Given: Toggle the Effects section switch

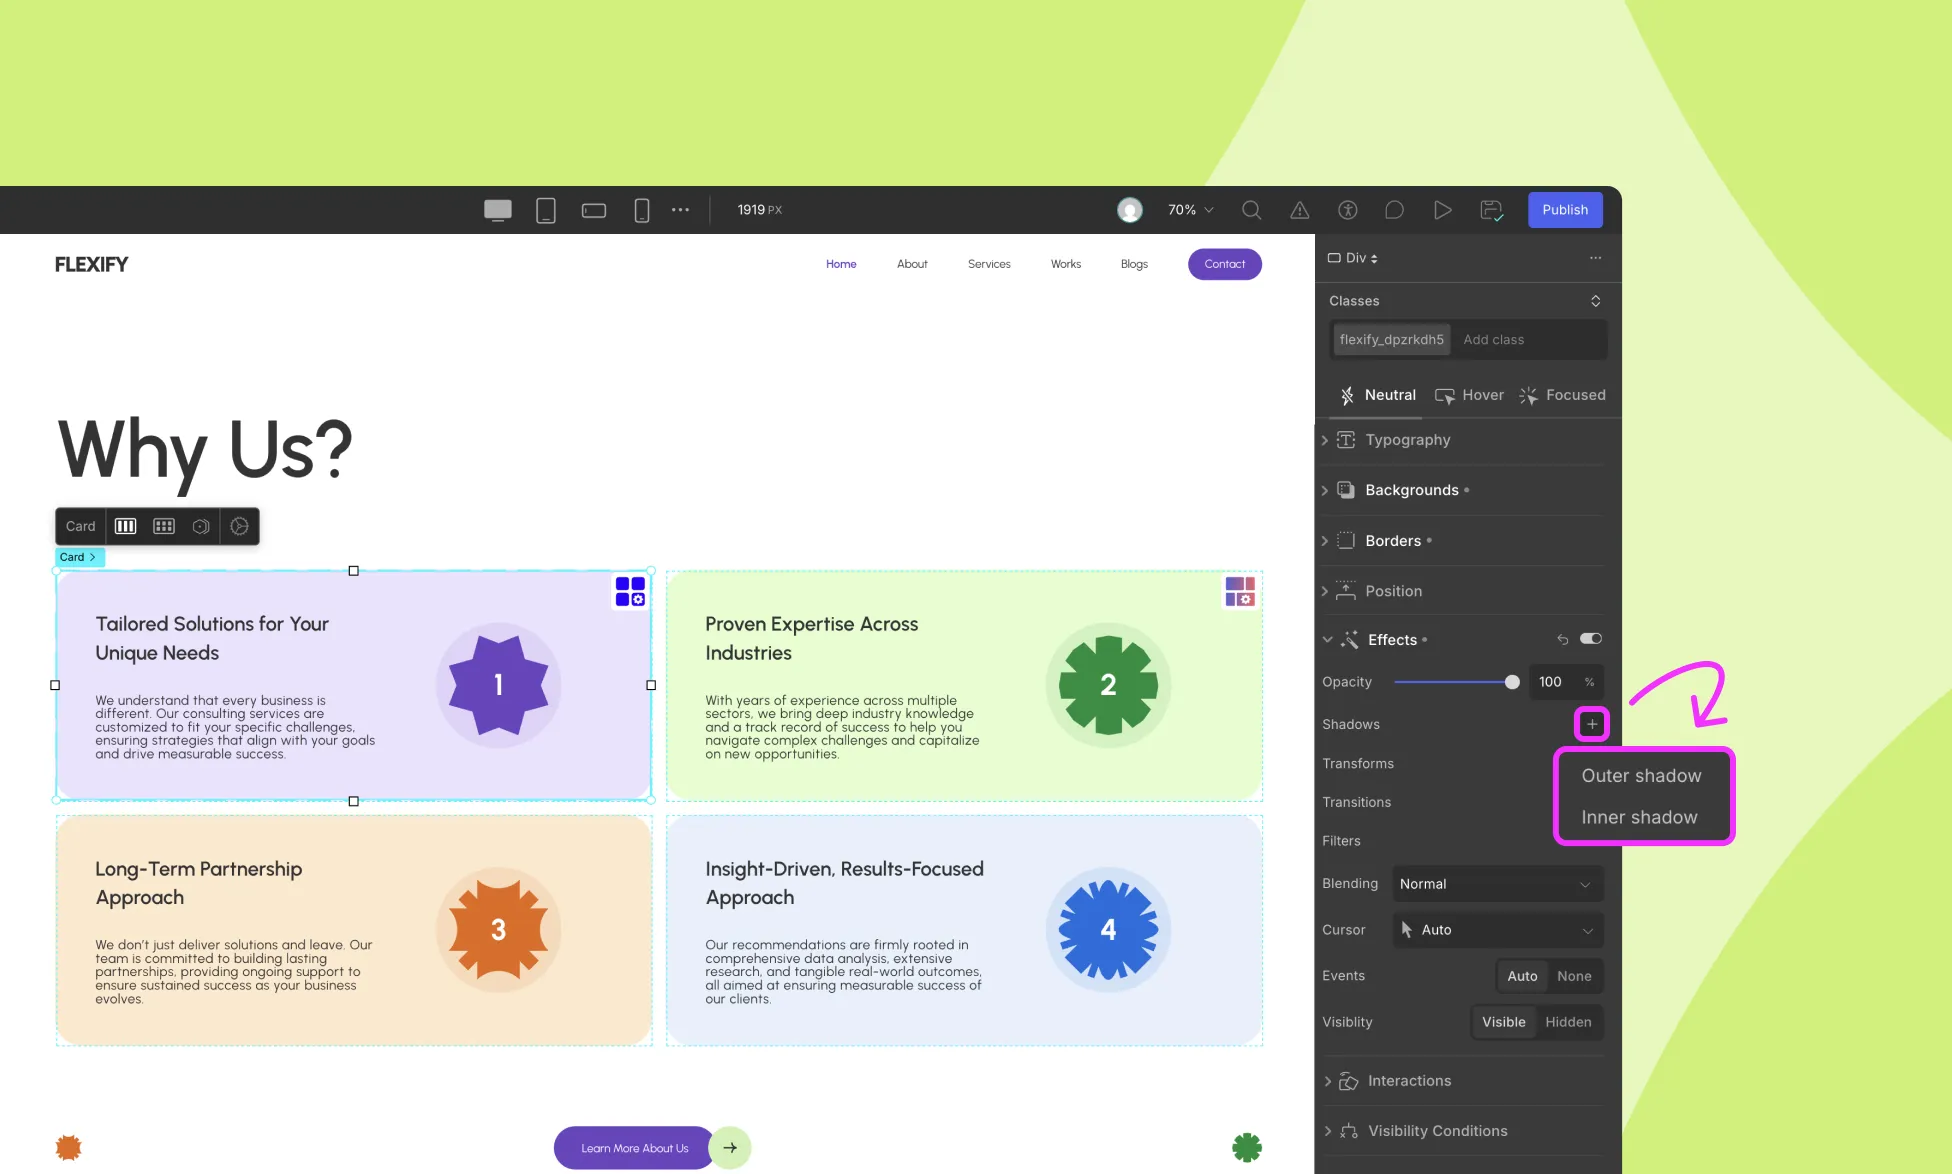Looking at the screenshot, I should (x=1591, y=639).
